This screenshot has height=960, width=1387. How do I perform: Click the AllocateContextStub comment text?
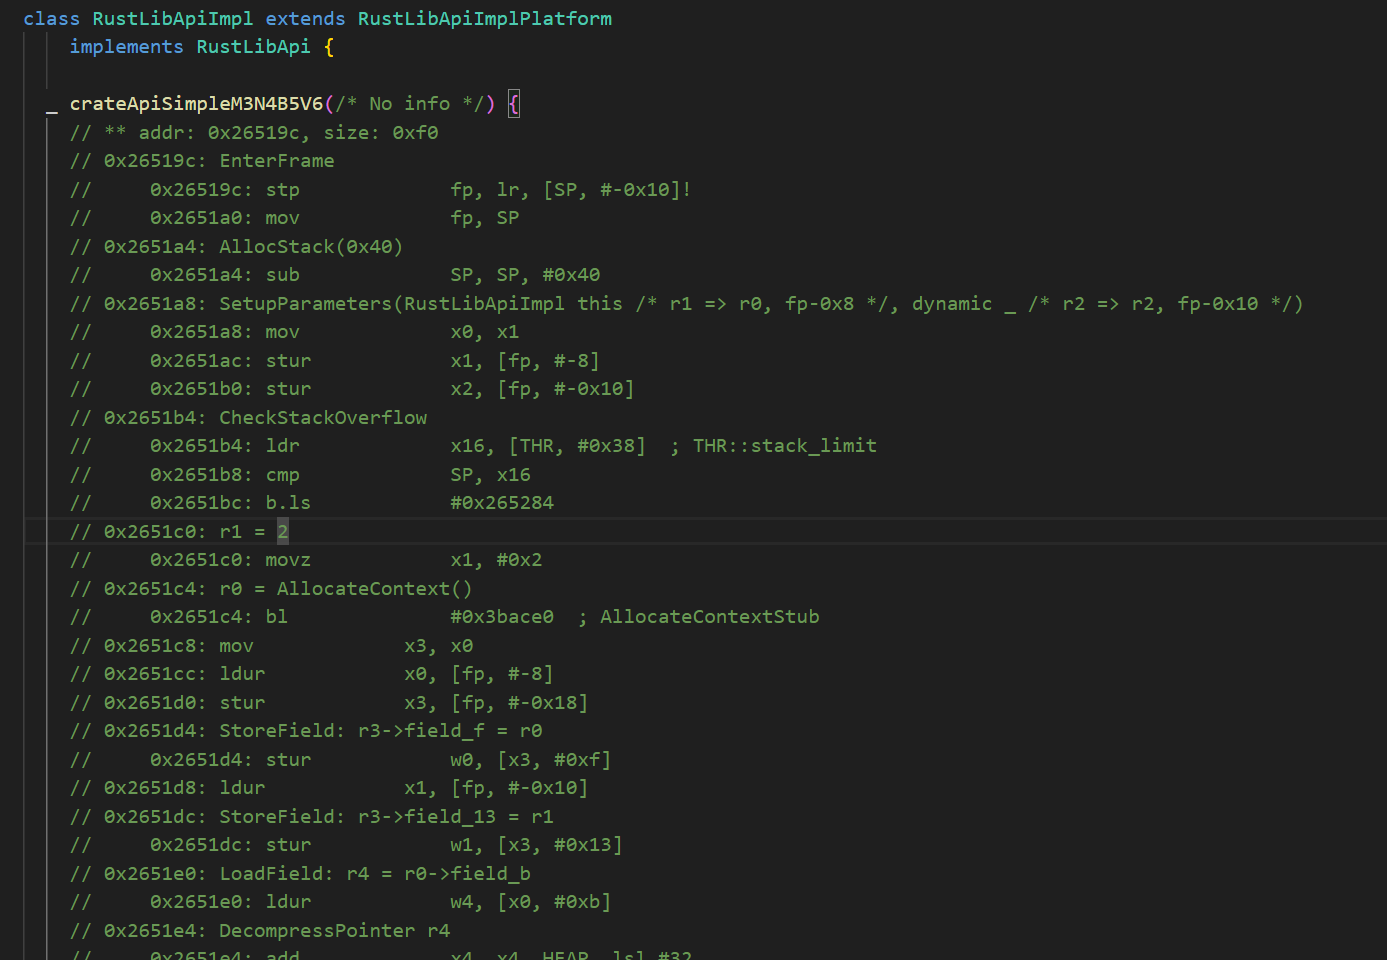point(709,617)
